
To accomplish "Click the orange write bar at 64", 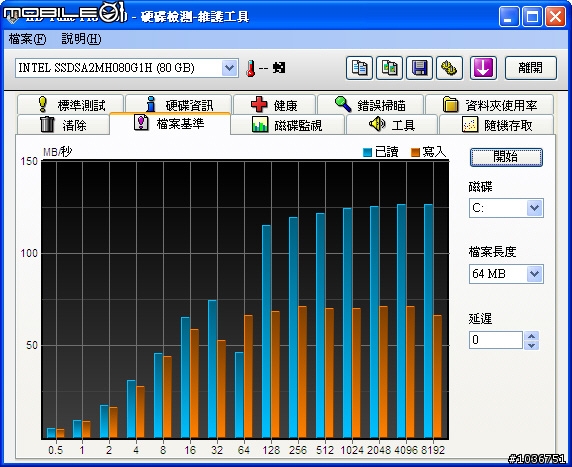I will [248, 377].
